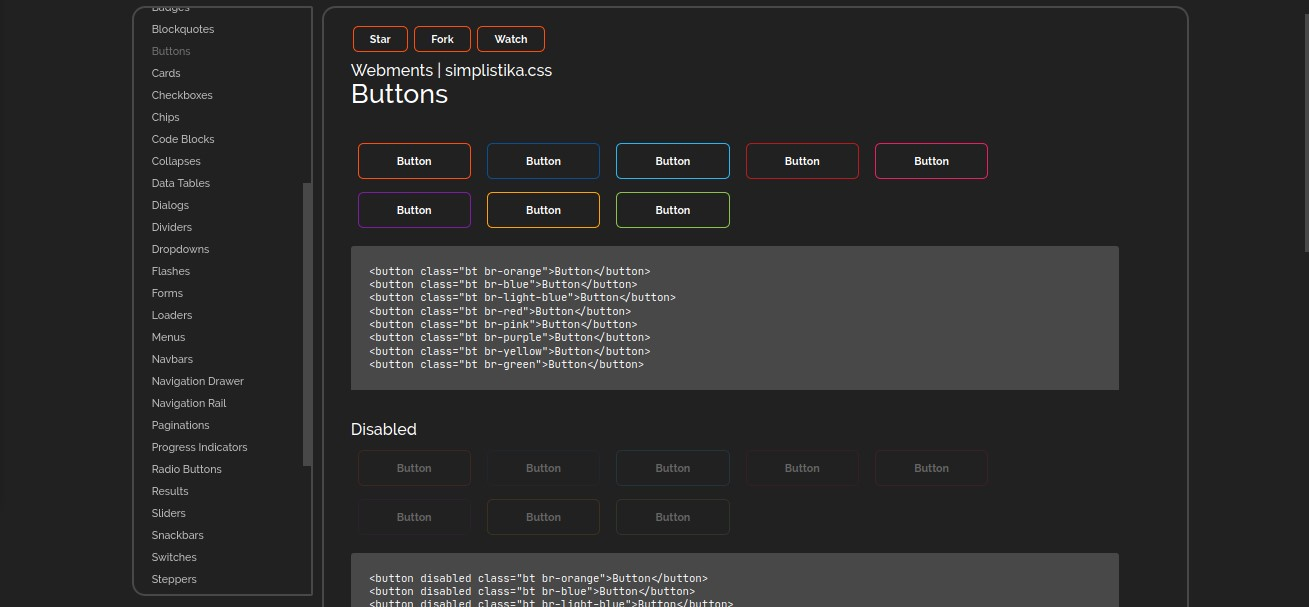Click the sidebar scrollbar thumb
The height and width of the screenshot is (607, 1309).
pyautogui.click(x=307, y=324)
